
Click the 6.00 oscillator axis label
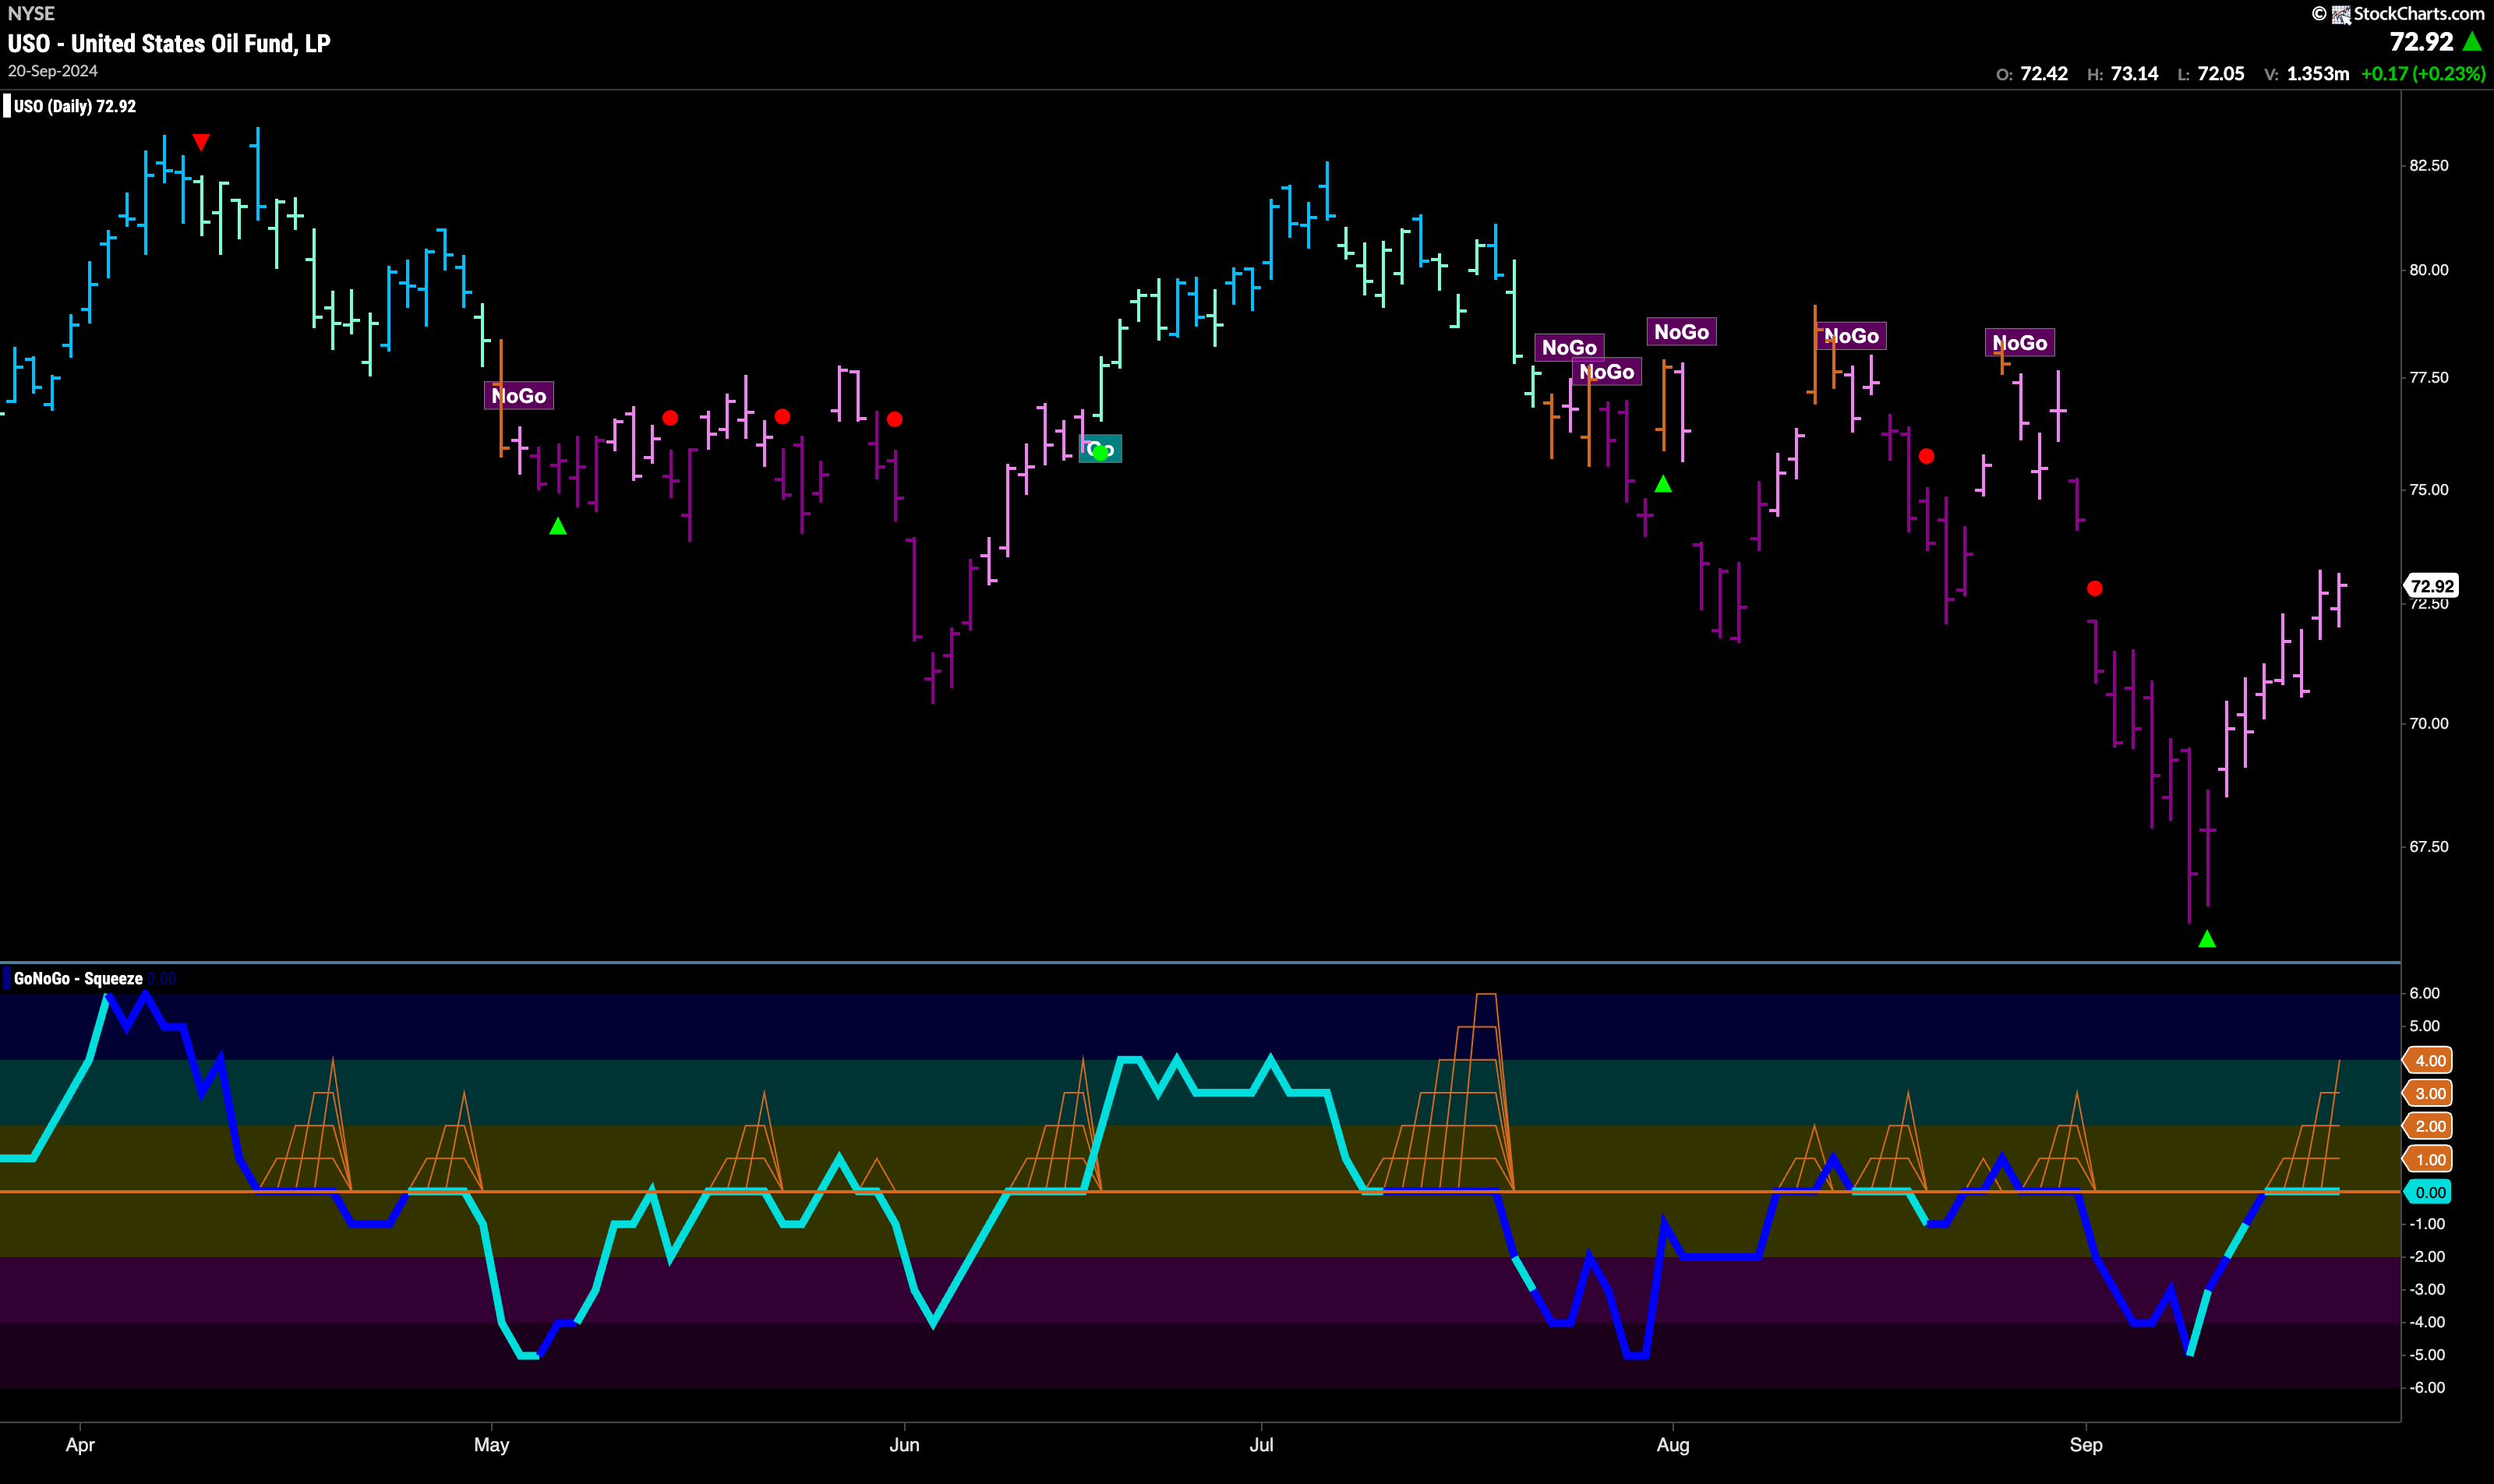[x=2425, y=993]
